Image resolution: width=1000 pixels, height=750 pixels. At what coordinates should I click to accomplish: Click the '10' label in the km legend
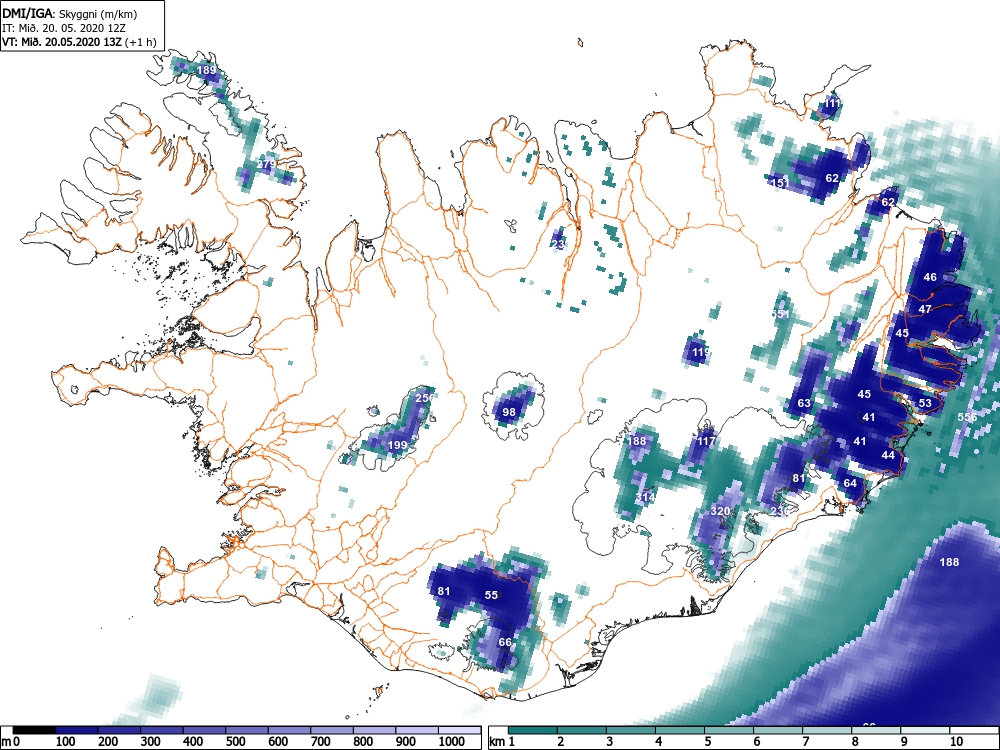(x=956, y=742)
